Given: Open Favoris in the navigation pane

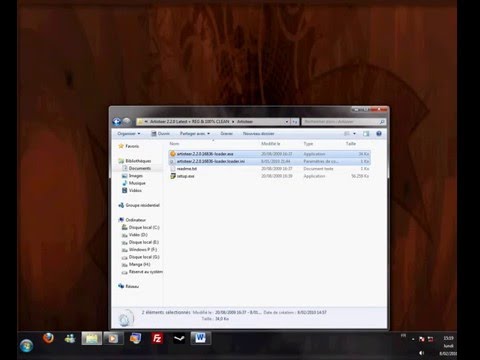Looking at the screenshot, I should click(132, 146).
